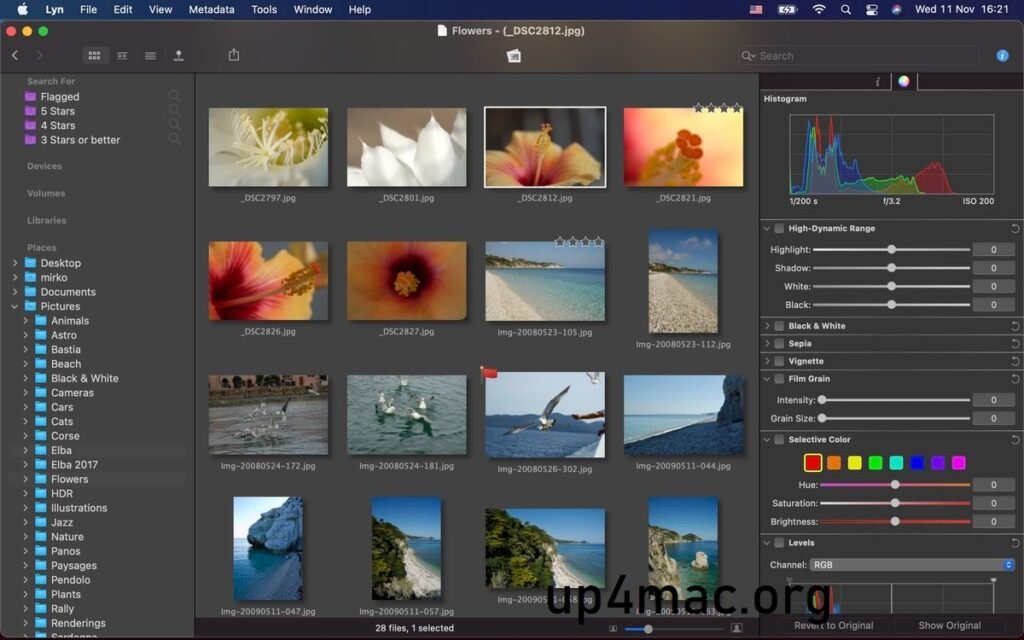Click the Share icon in the toolbar

coord(233,56)
